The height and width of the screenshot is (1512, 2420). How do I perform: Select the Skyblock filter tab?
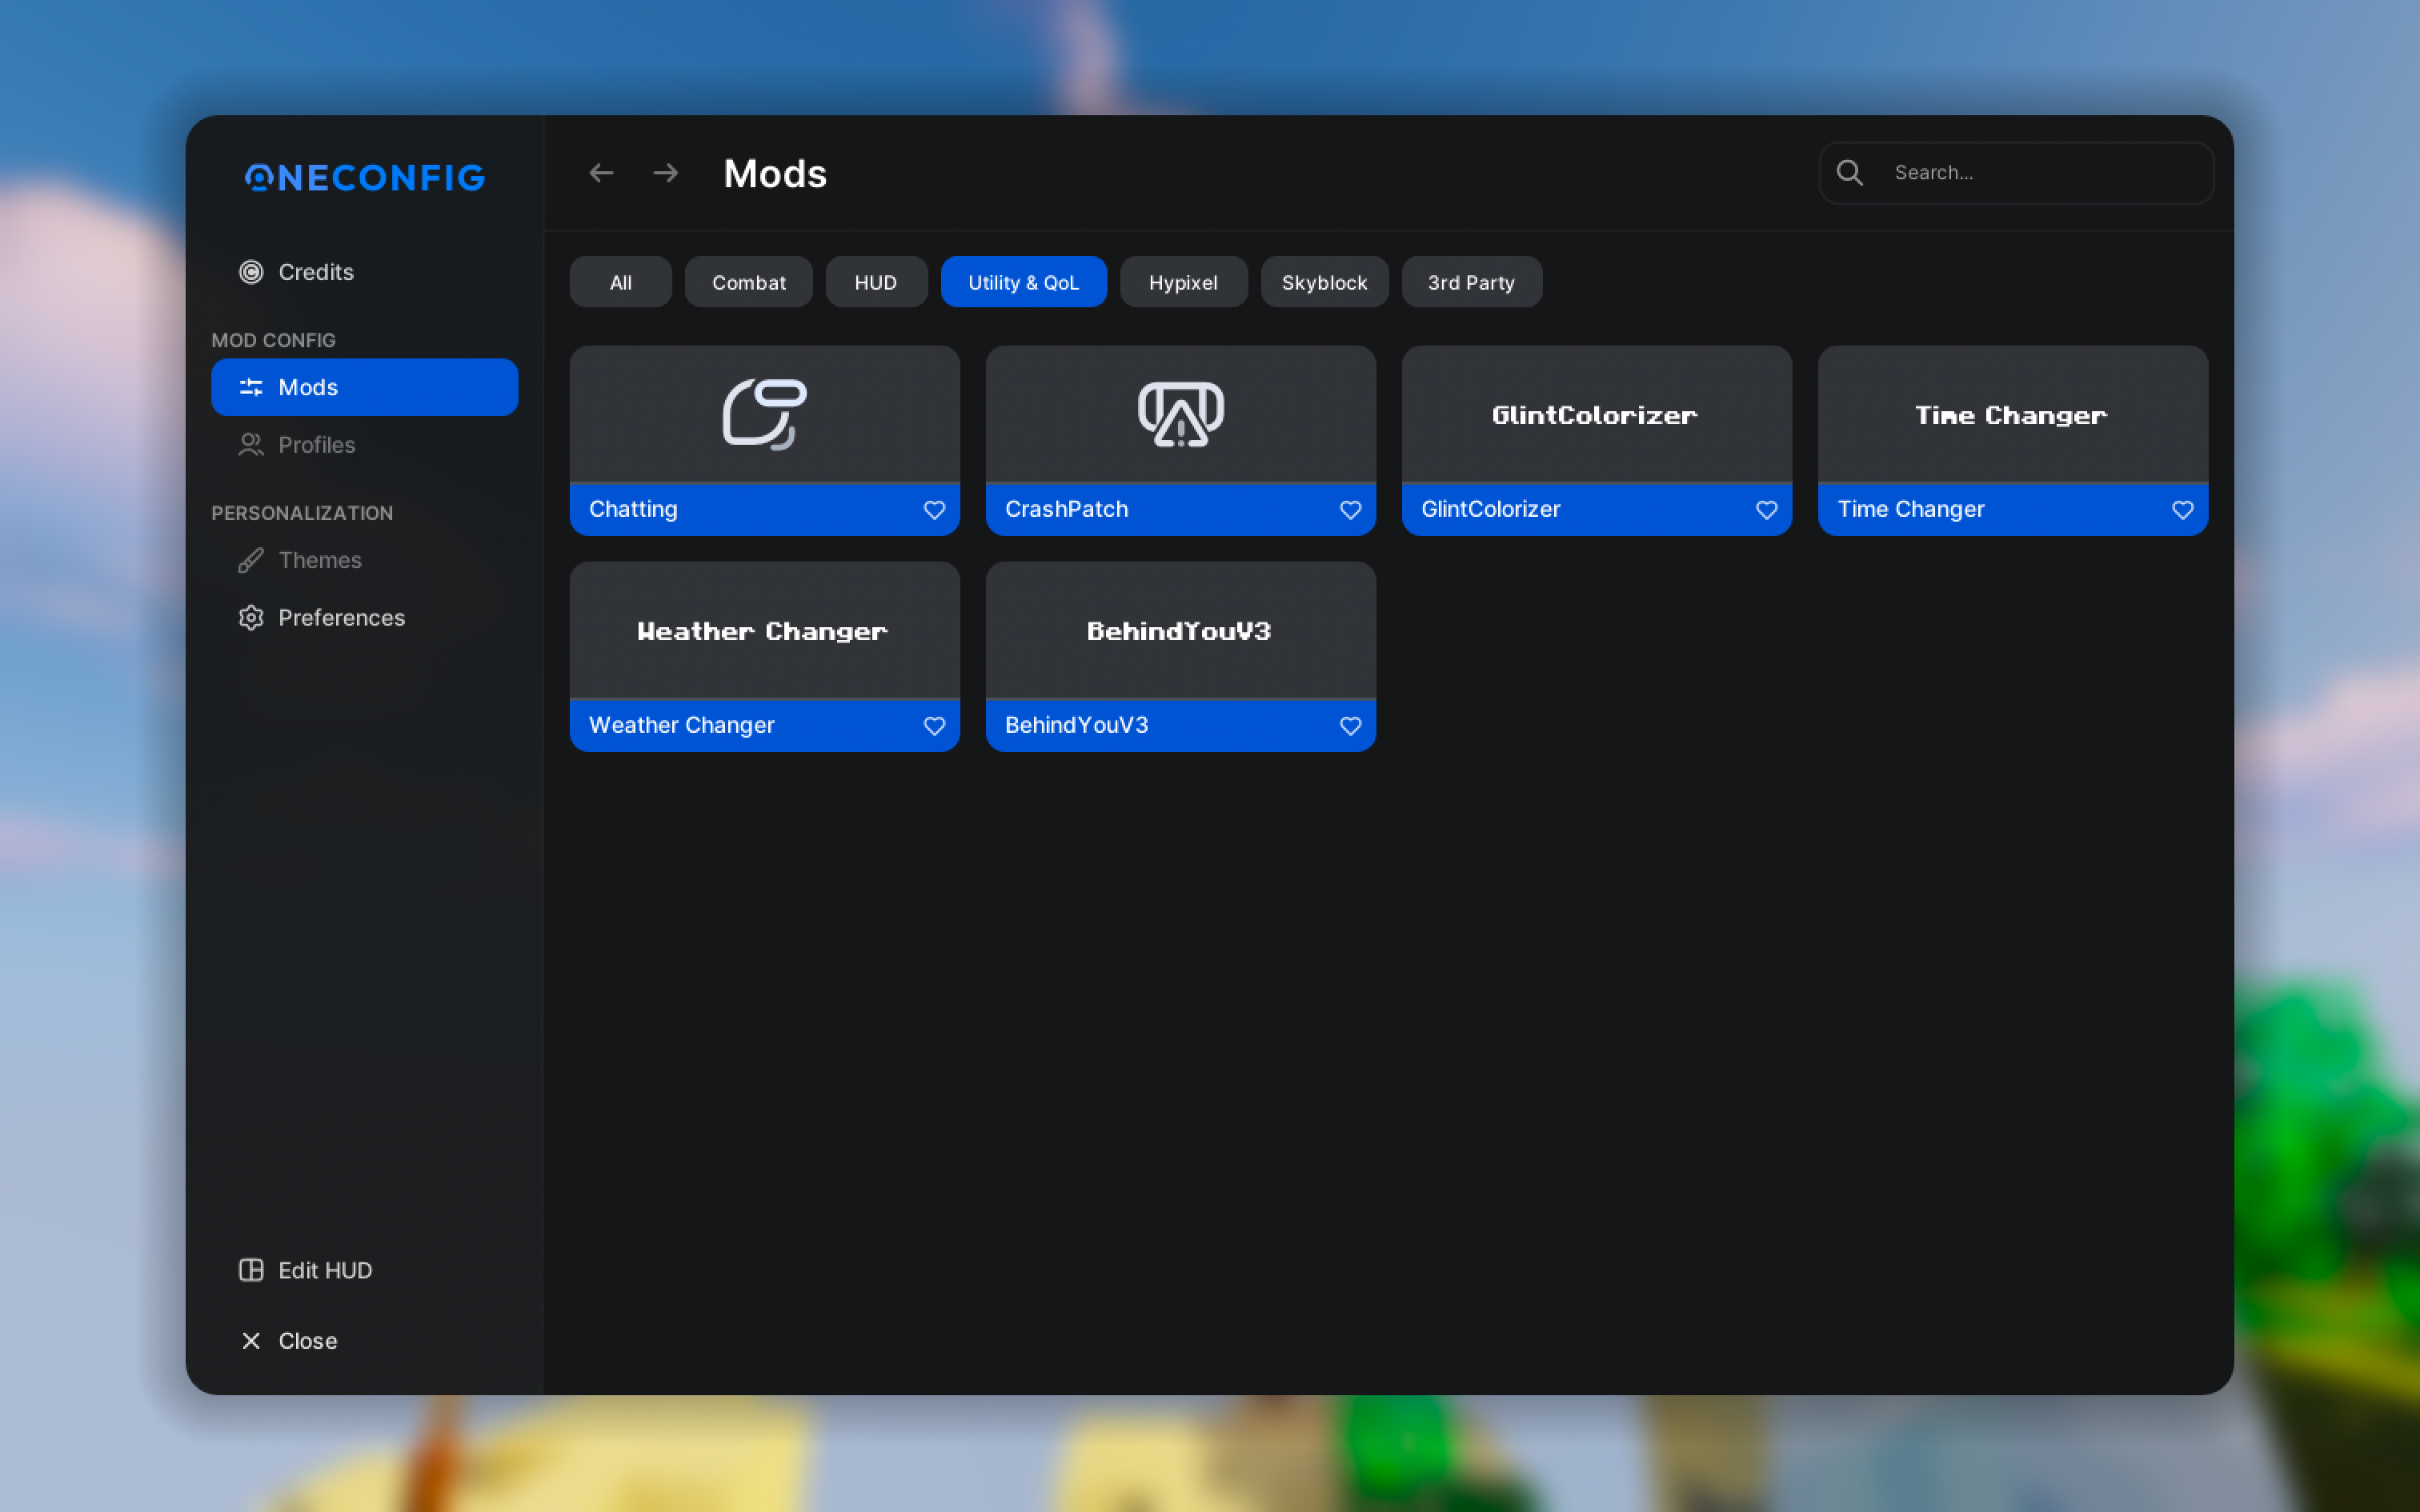tap(1324, 283)
